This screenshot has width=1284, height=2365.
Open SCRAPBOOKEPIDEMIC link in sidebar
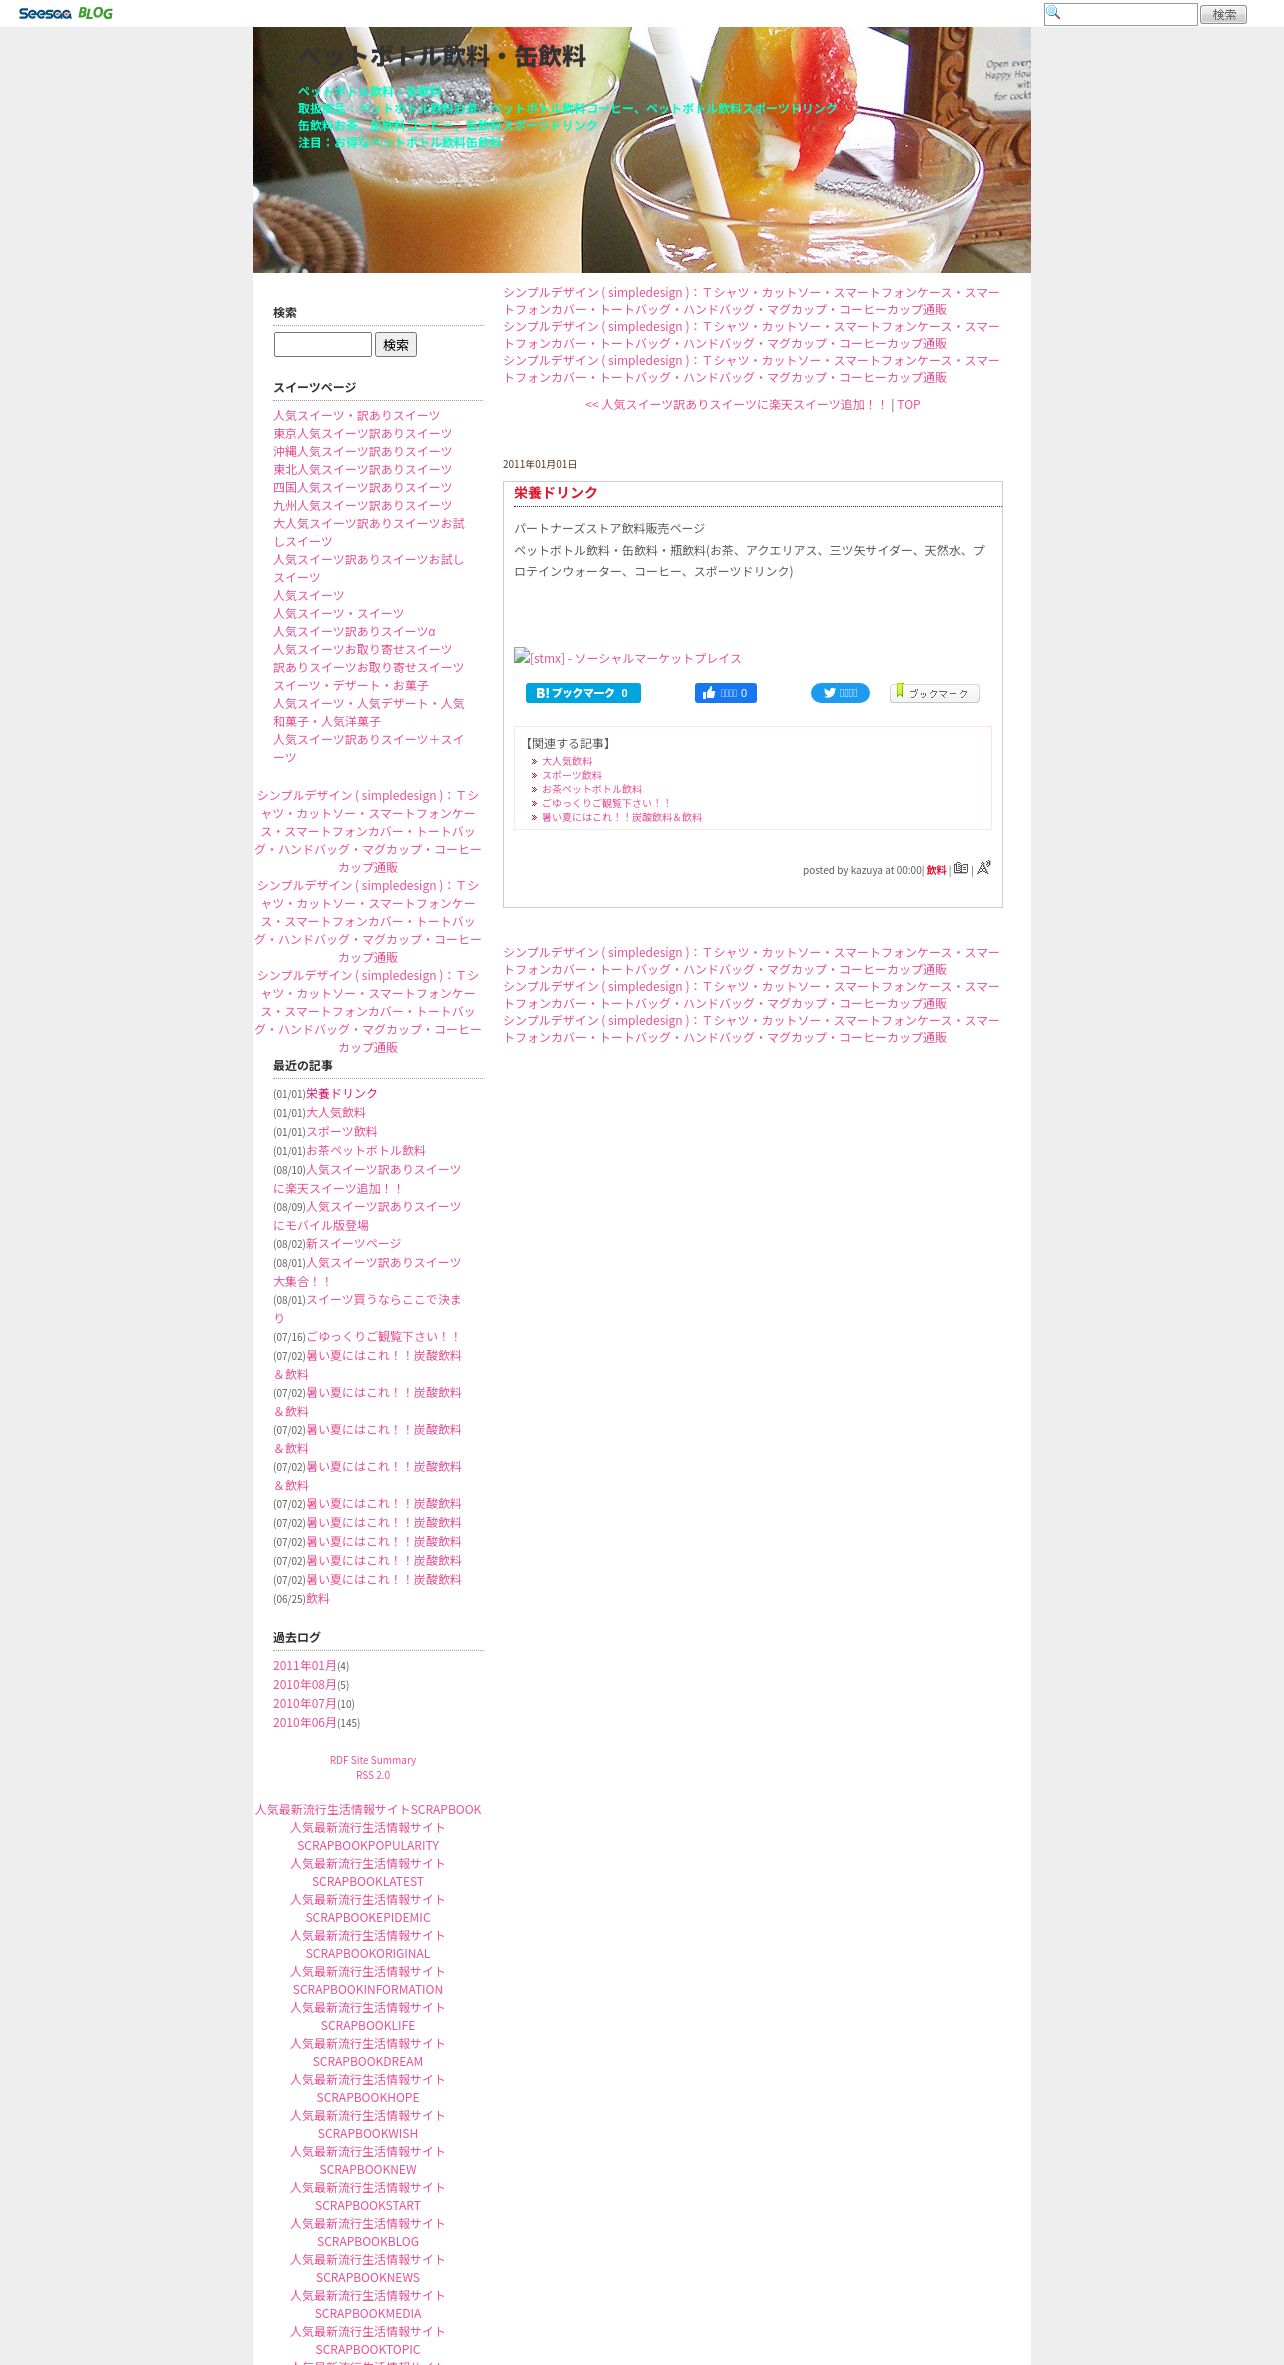coord(368,1909)
